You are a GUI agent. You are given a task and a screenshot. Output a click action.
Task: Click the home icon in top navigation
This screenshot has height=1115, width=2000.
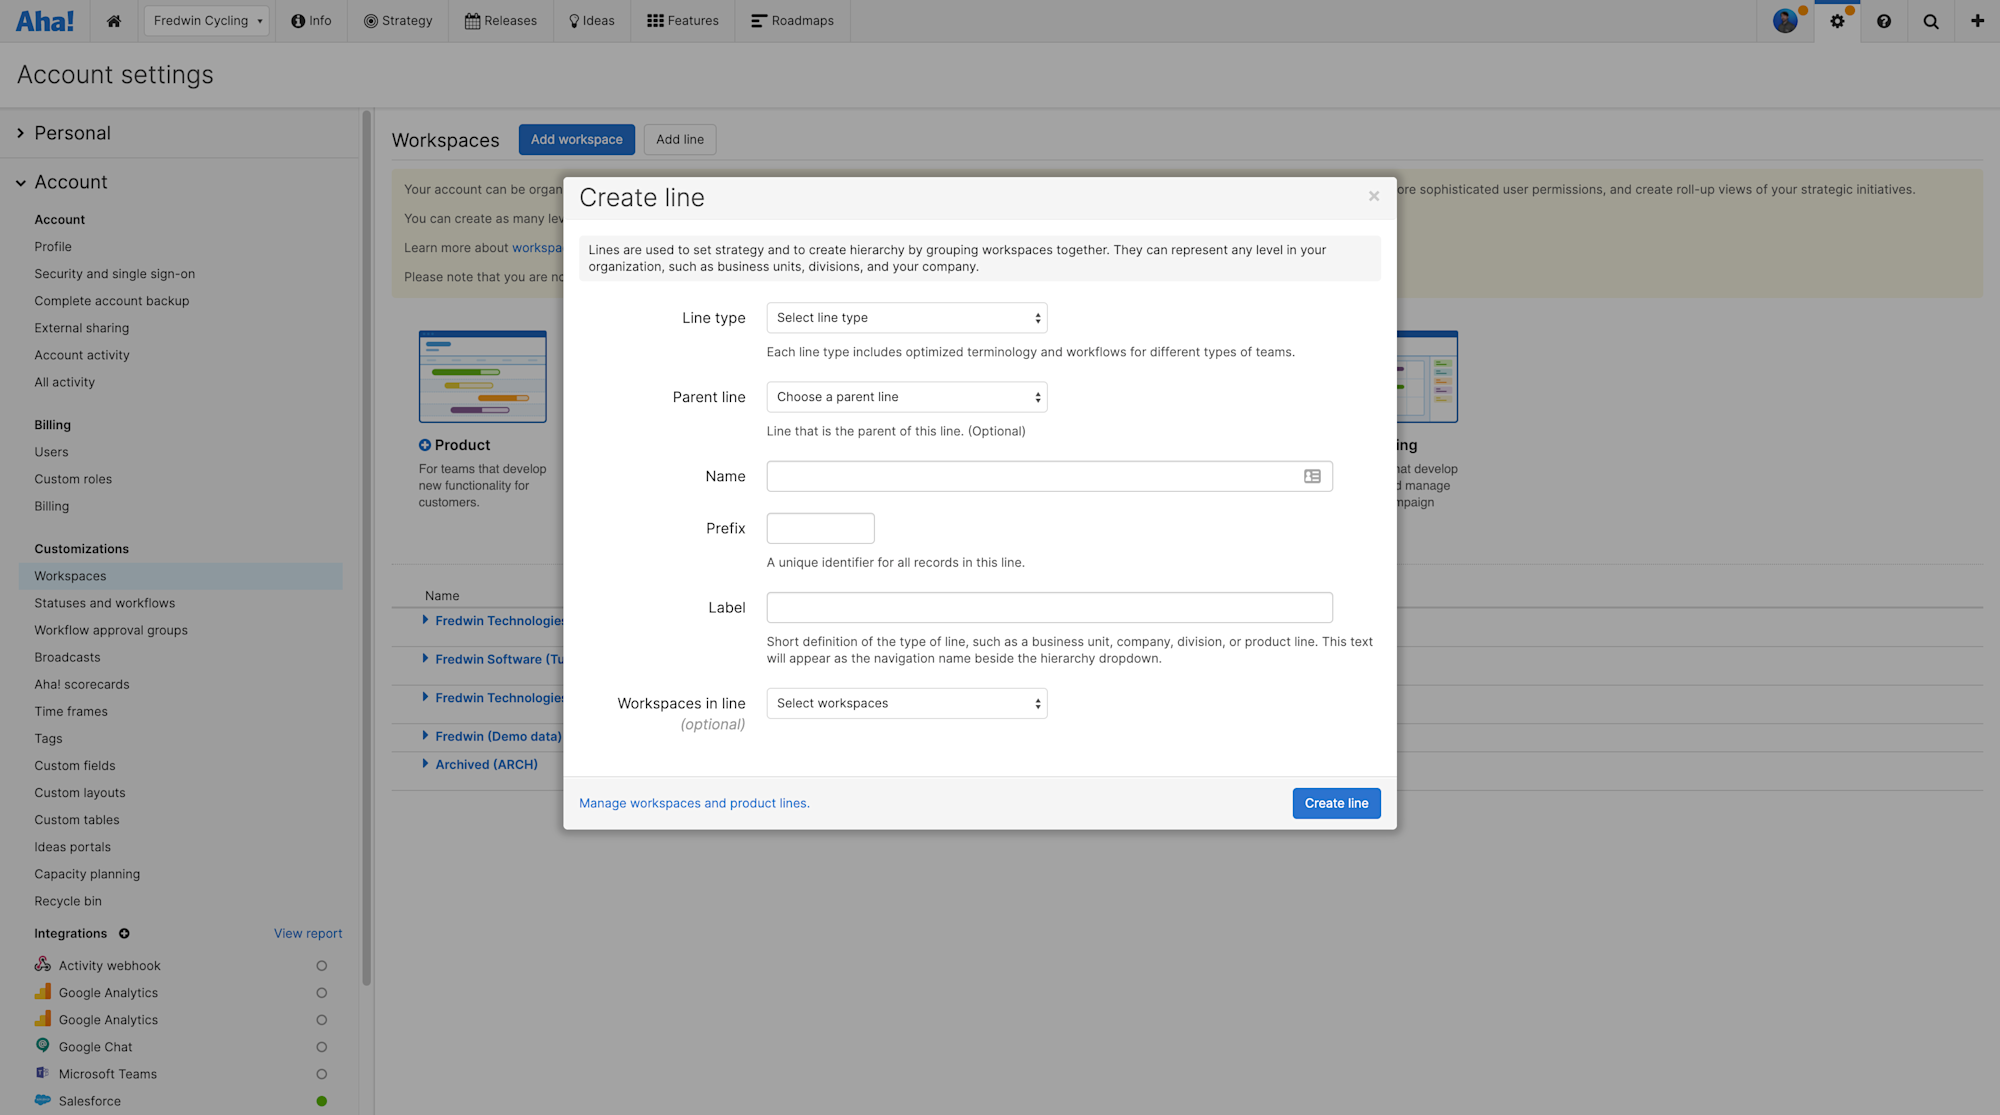coord(114,21)
